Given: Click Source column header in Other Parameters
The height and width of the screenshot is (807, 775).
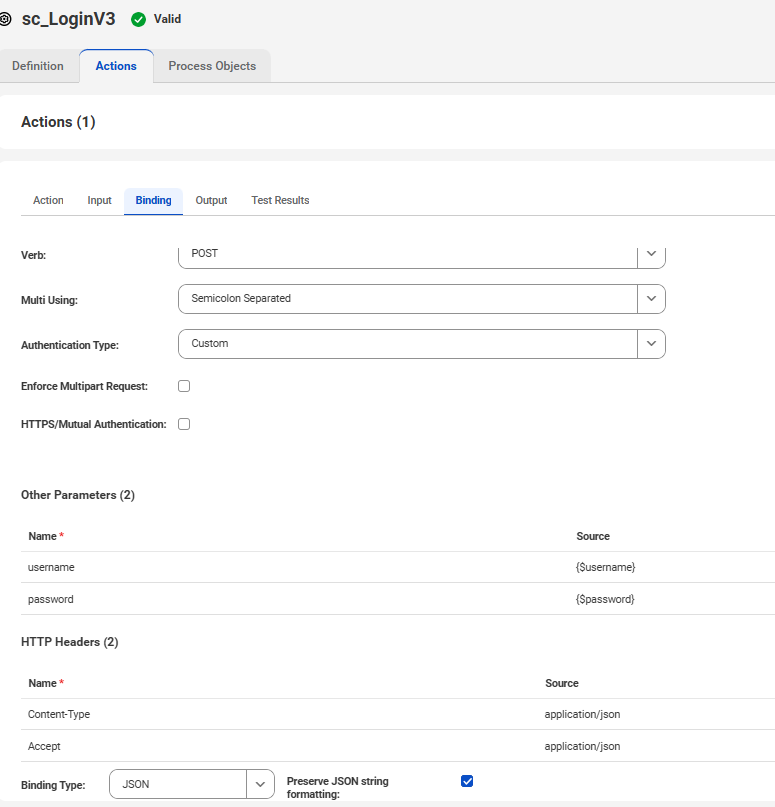Looking at the screenshot, I should 593,536.
